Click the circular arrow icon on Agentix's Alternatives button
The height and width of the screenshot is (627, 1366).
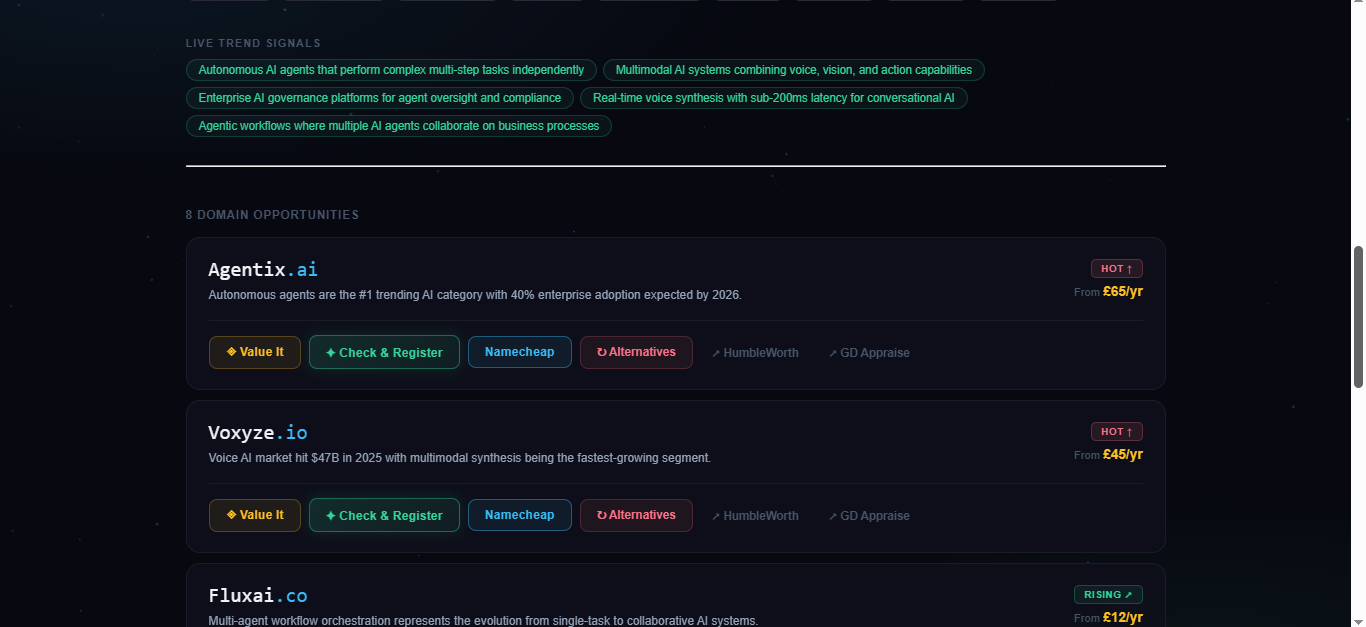click(x=600, y=352)
